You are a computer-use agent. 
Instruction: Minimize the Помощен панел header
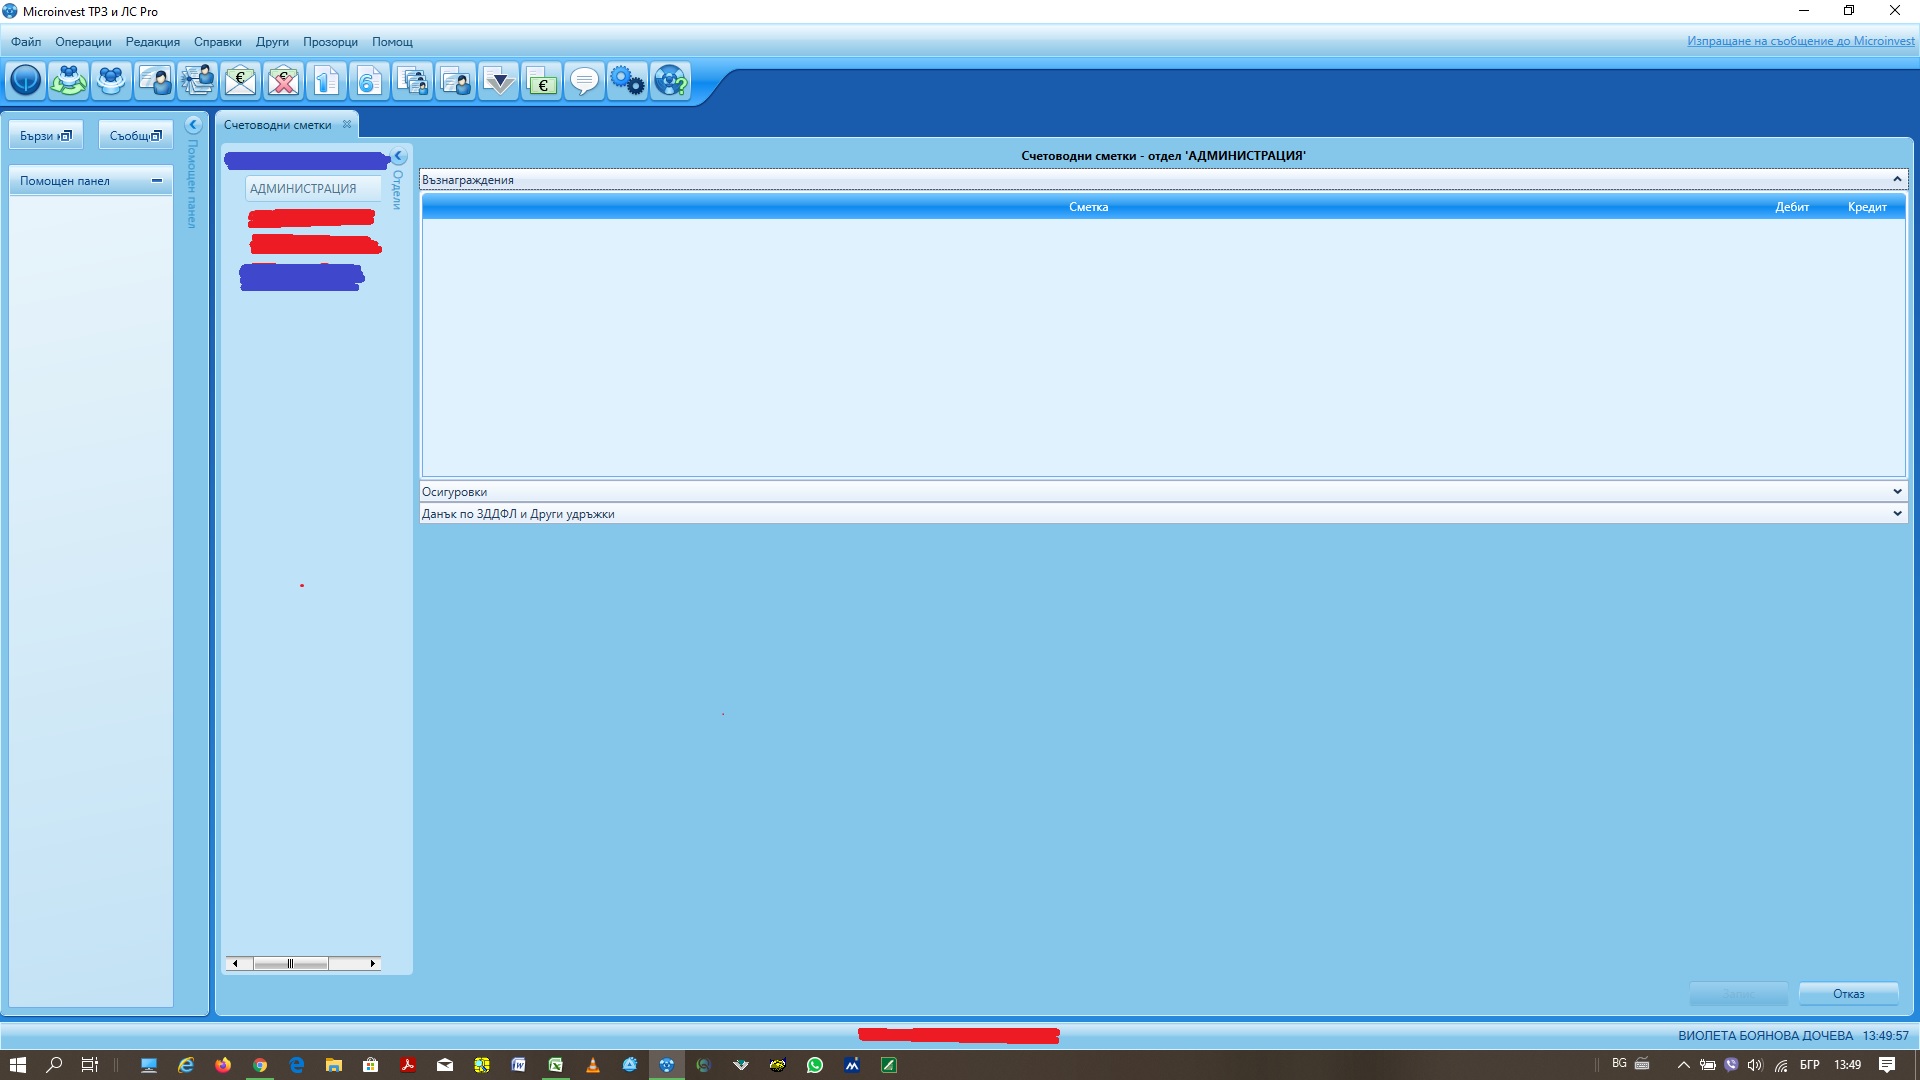(x=156, y=181)
